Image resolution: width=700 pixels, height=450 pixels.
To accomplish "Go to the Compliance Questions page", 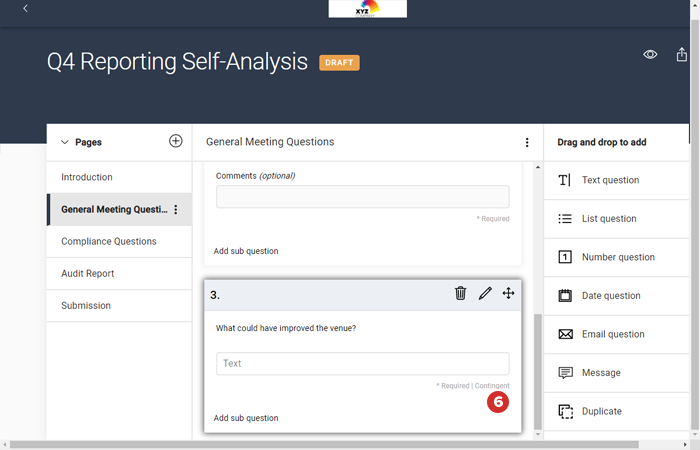I will (x=109, y=242).
